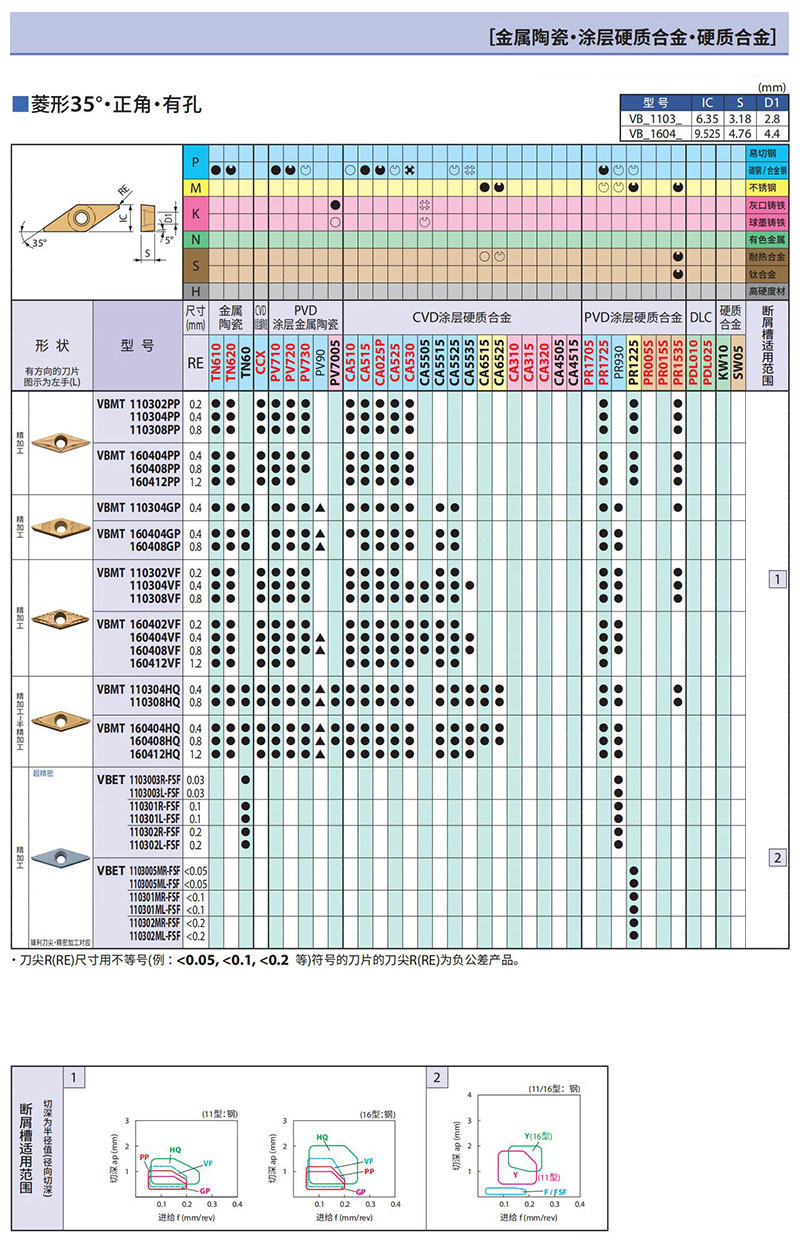Select the green N material group swatch
The height and width of the screenshot is (1249, 800).
[195, 239]
